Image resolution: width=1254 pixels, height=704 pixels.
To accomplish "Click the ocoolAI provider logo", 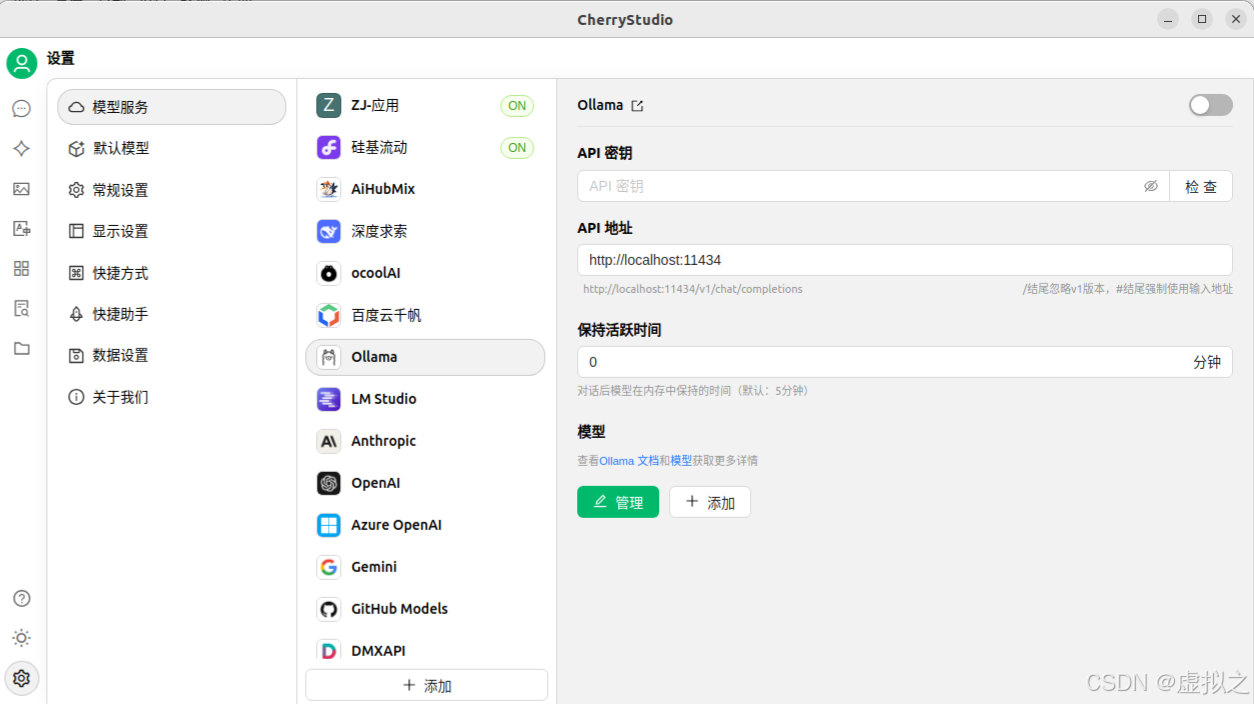I will pos(328,273).
